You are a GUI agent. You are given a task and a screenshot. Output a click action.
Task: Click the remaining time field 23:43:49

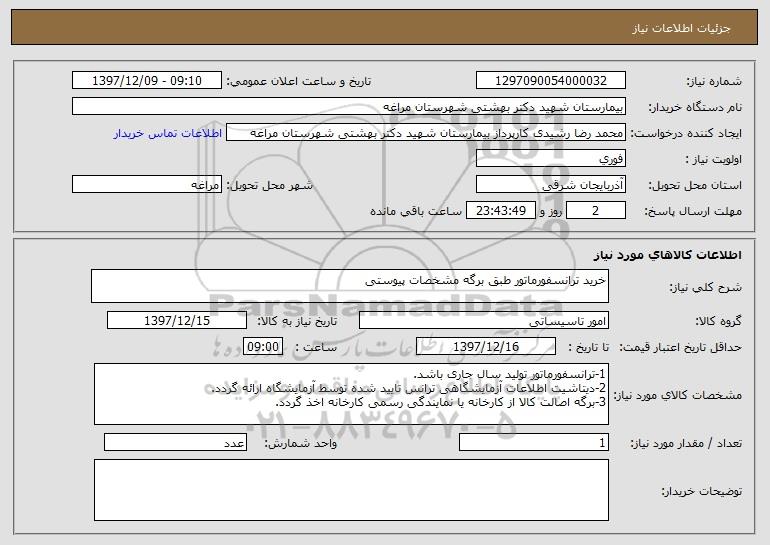(500, 210)
